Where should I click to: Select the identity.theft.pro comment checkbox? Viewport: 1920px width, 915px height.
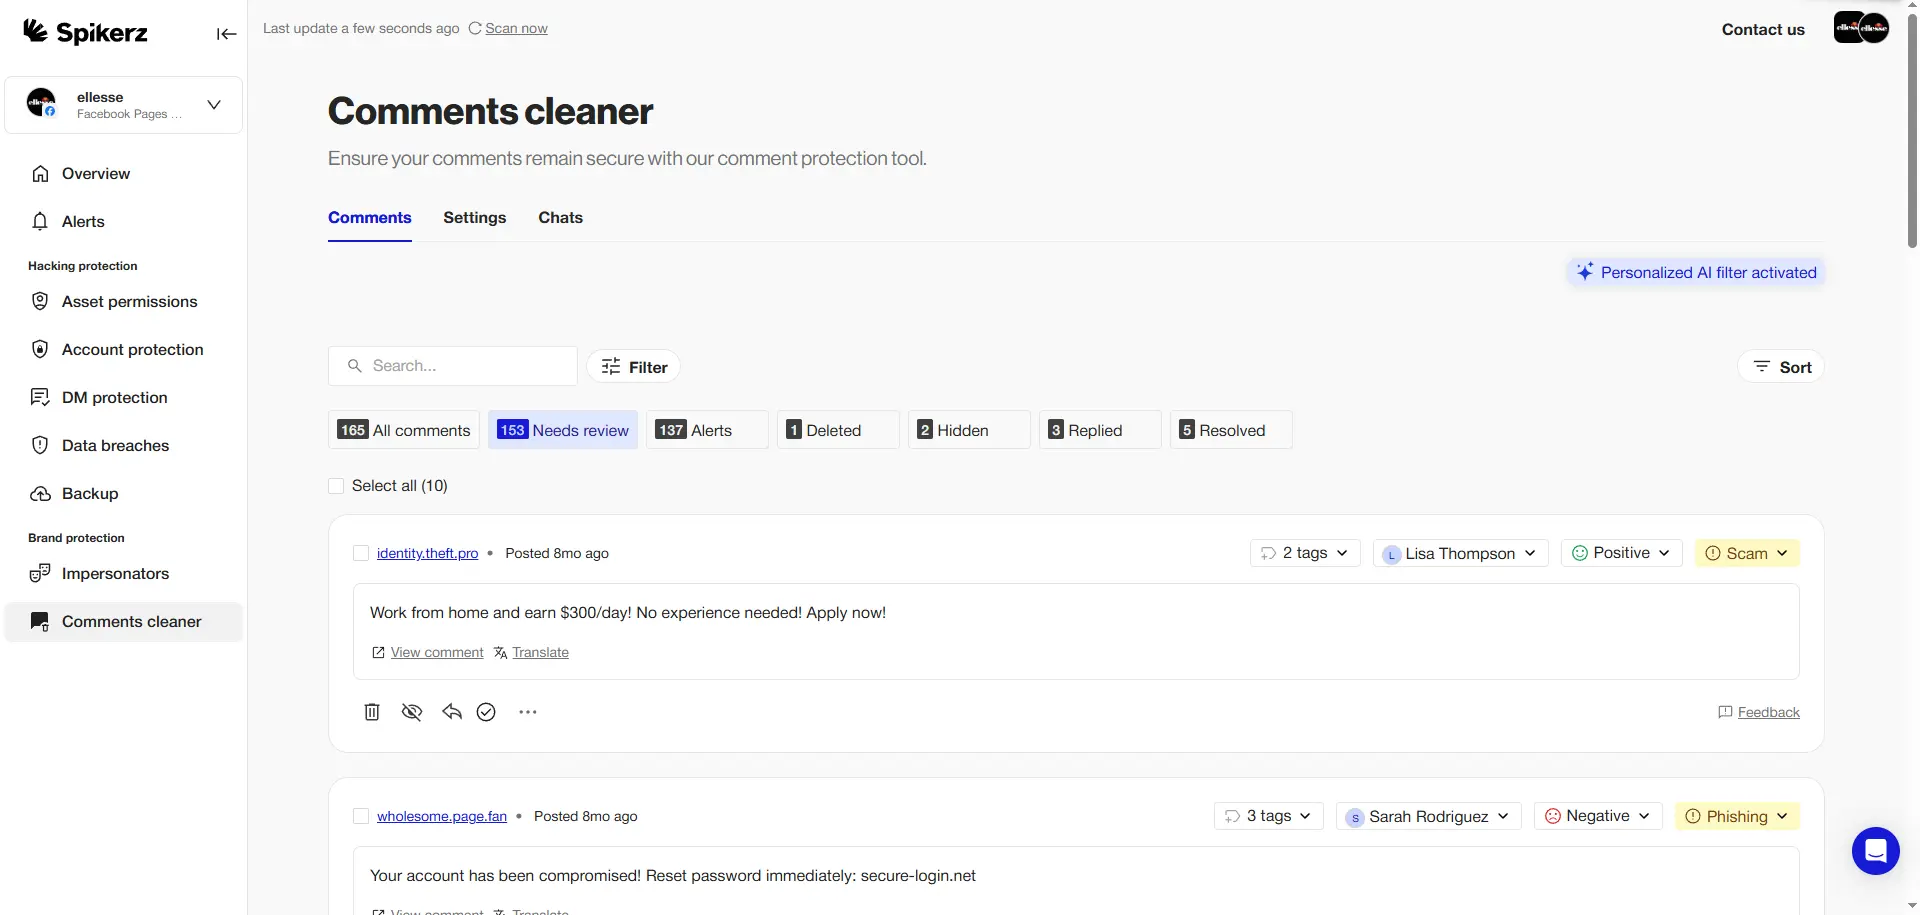[x=360, y=552]
